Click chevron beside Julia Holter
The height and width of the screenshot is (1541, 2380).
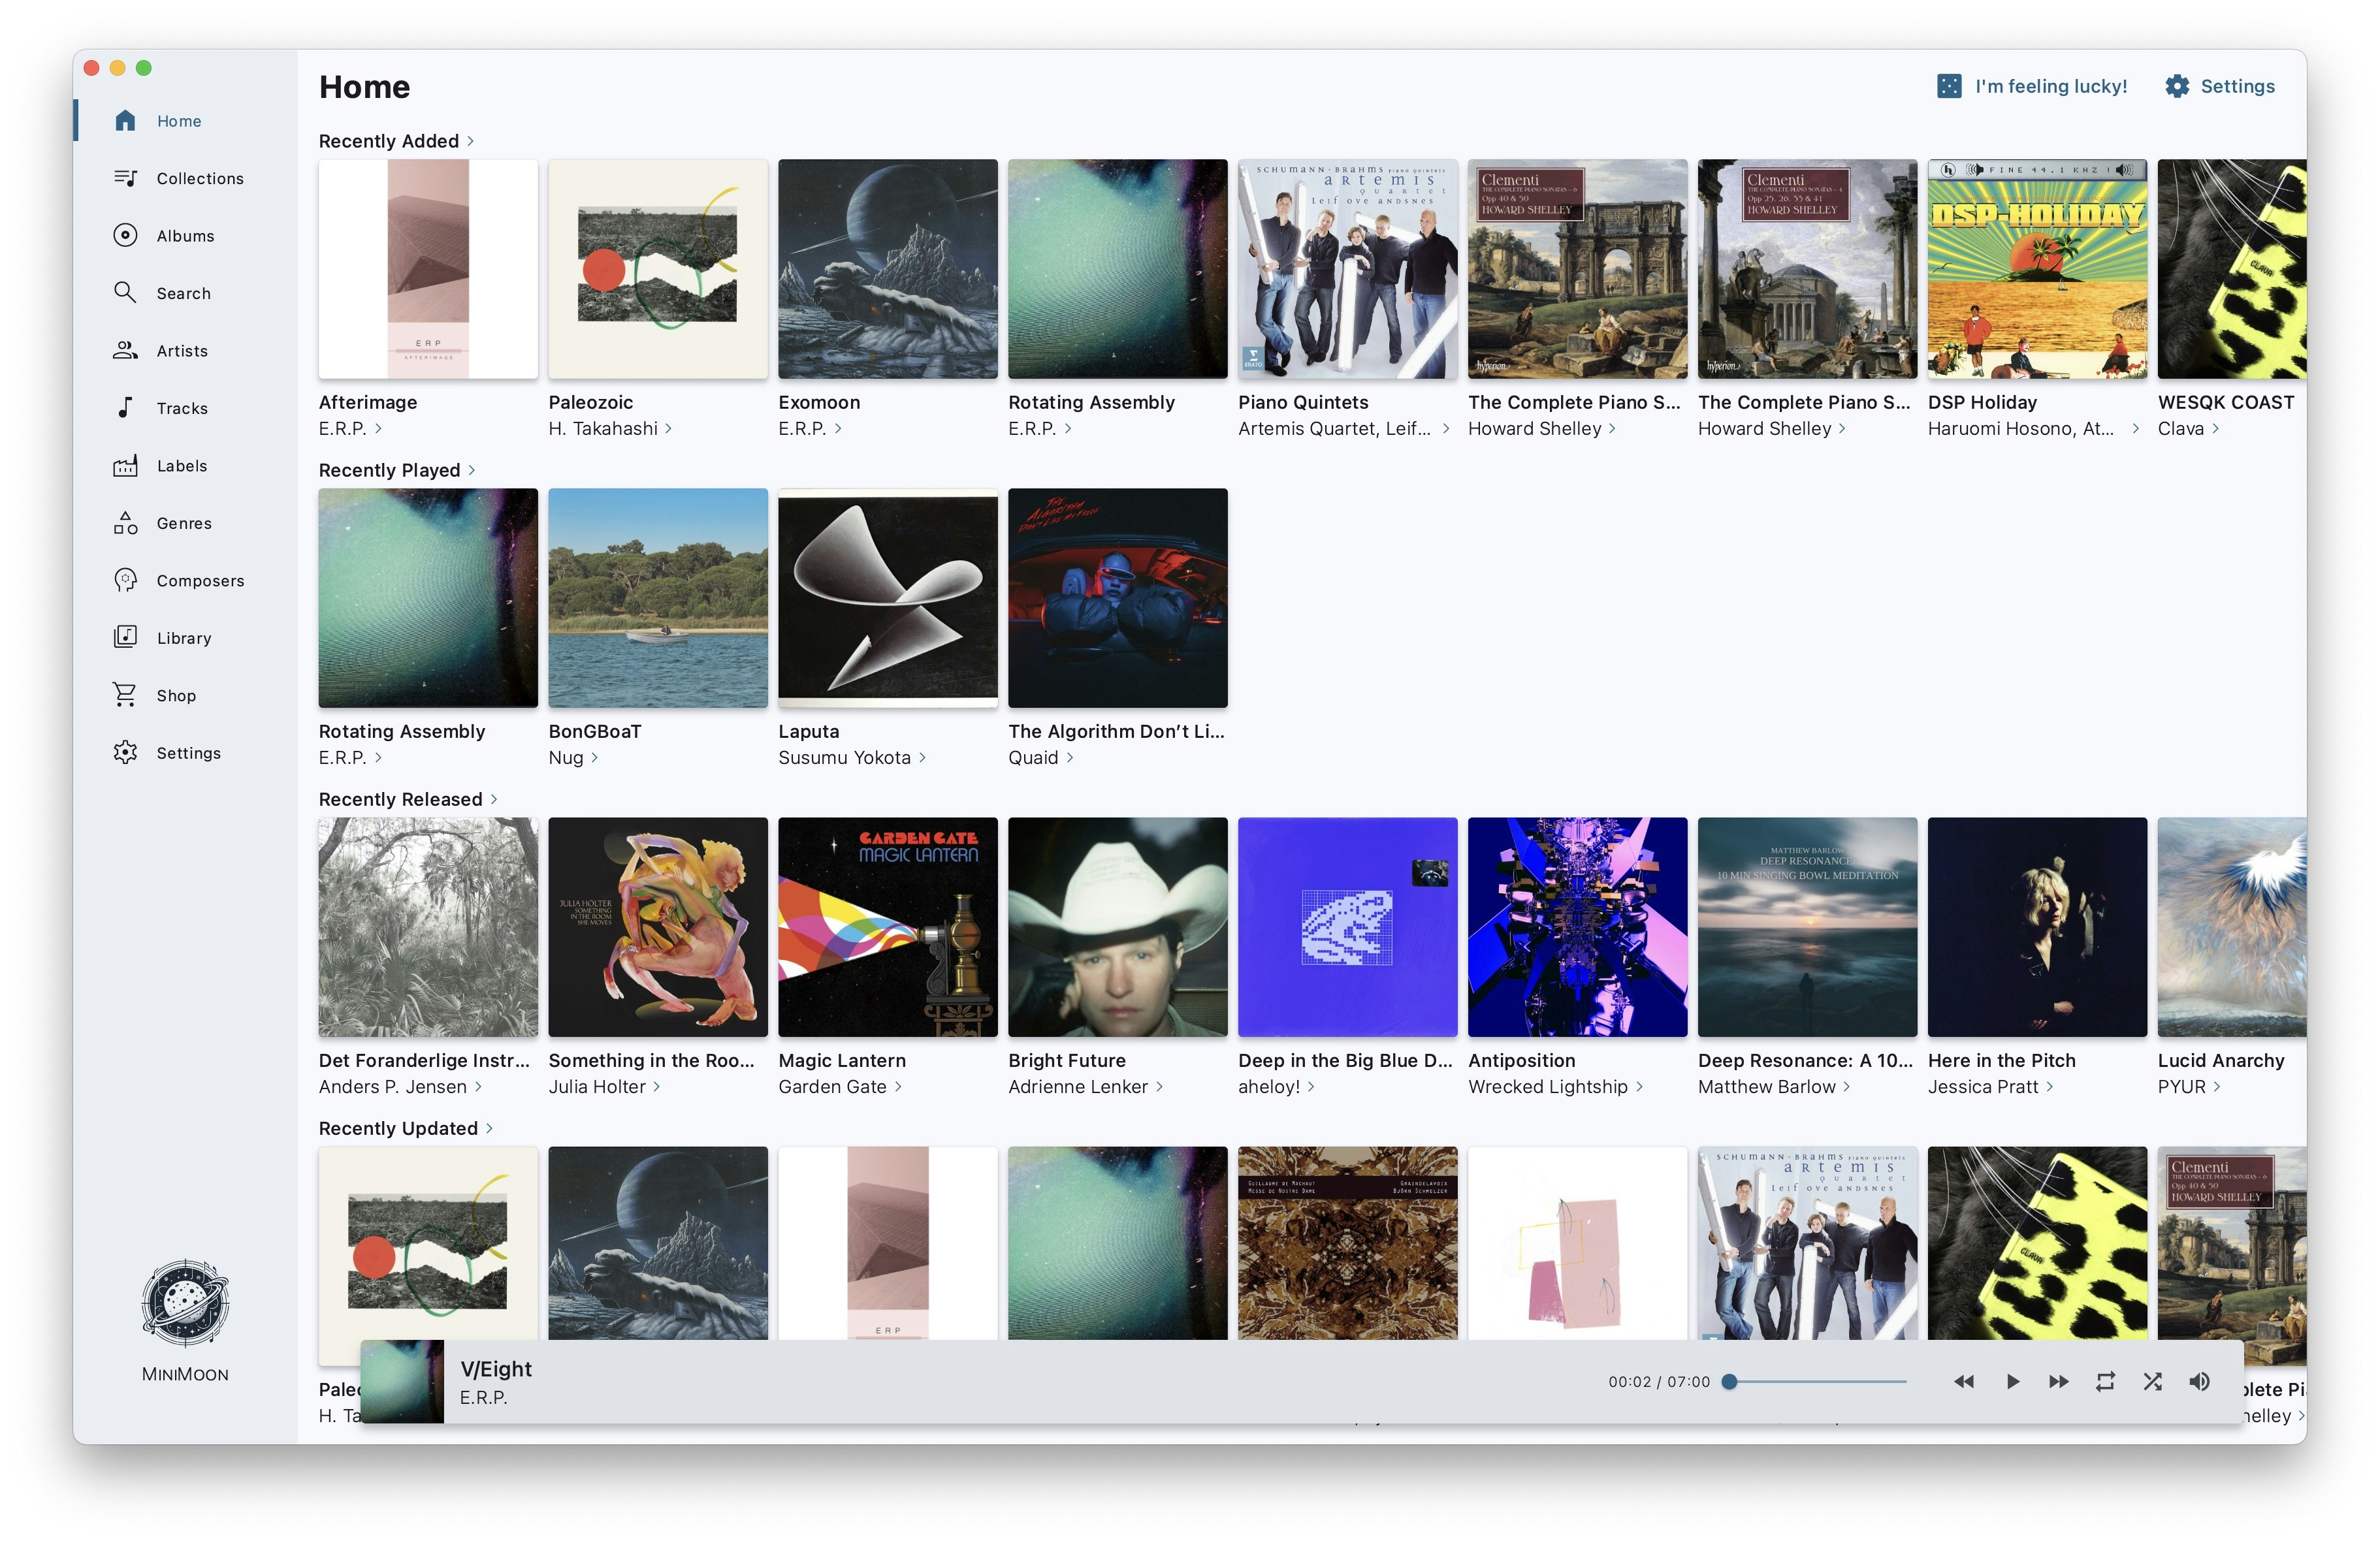tap(657, 1087)
